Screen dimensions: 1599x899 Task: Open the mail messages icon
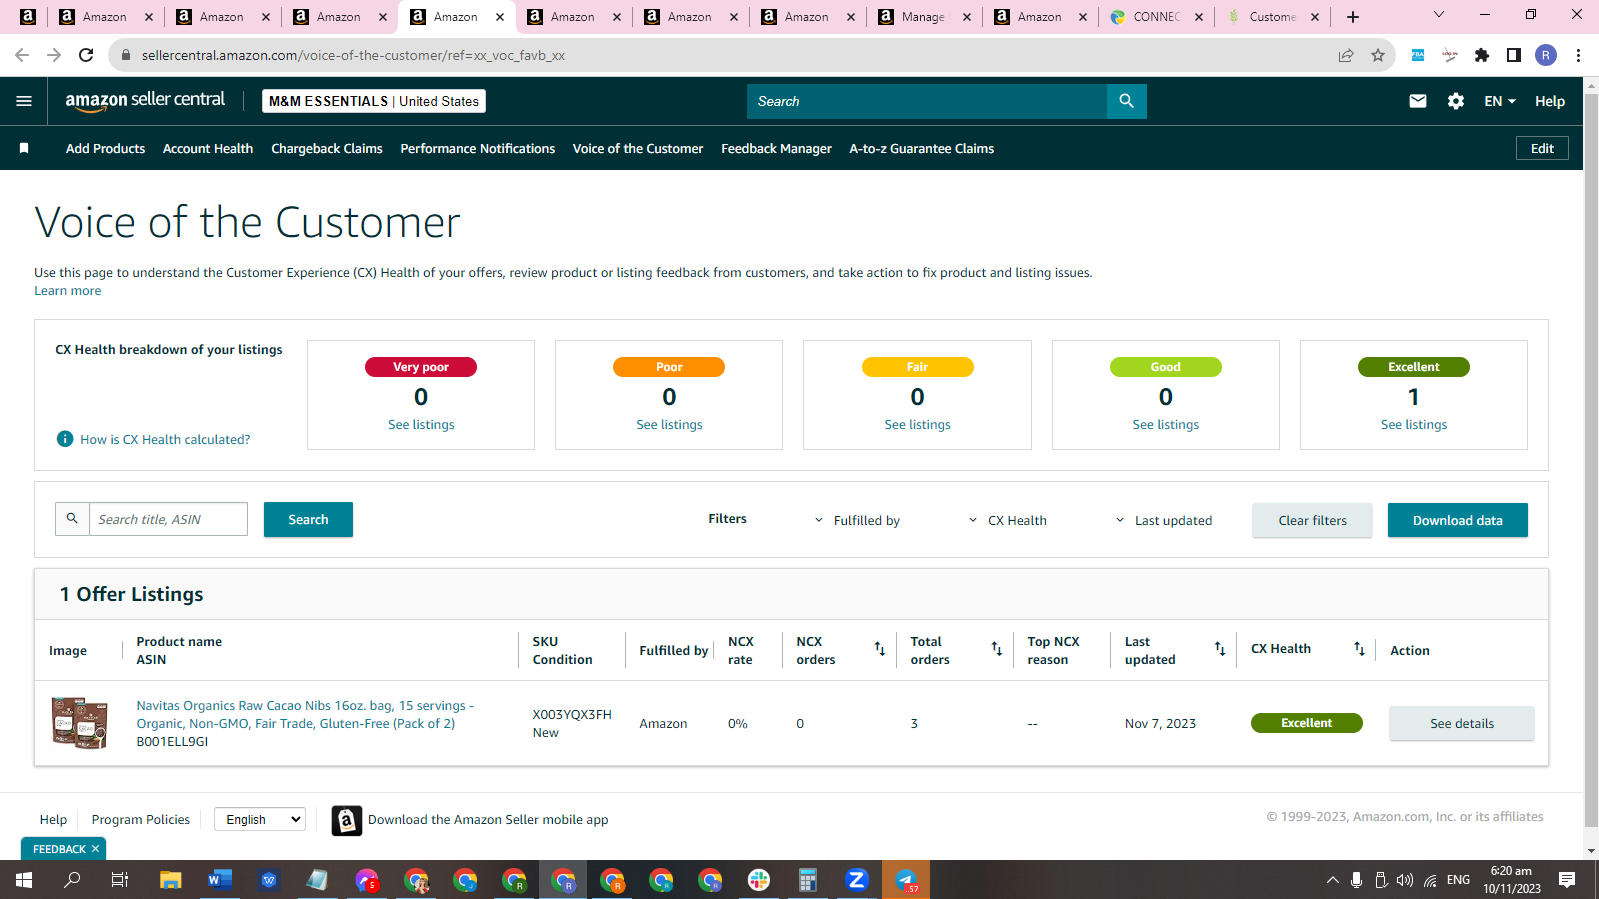[1418, 101]
